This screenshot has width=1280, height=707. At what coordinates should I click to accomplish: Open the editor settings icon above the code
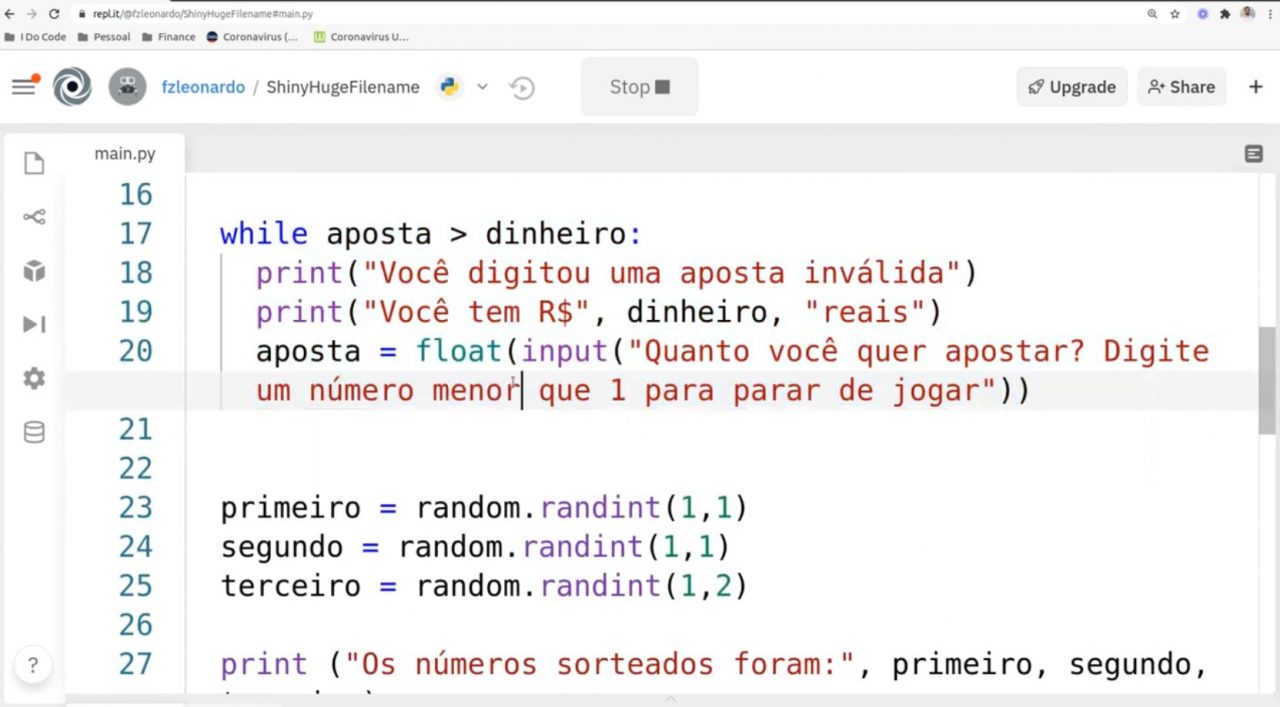pos(1253,153)
